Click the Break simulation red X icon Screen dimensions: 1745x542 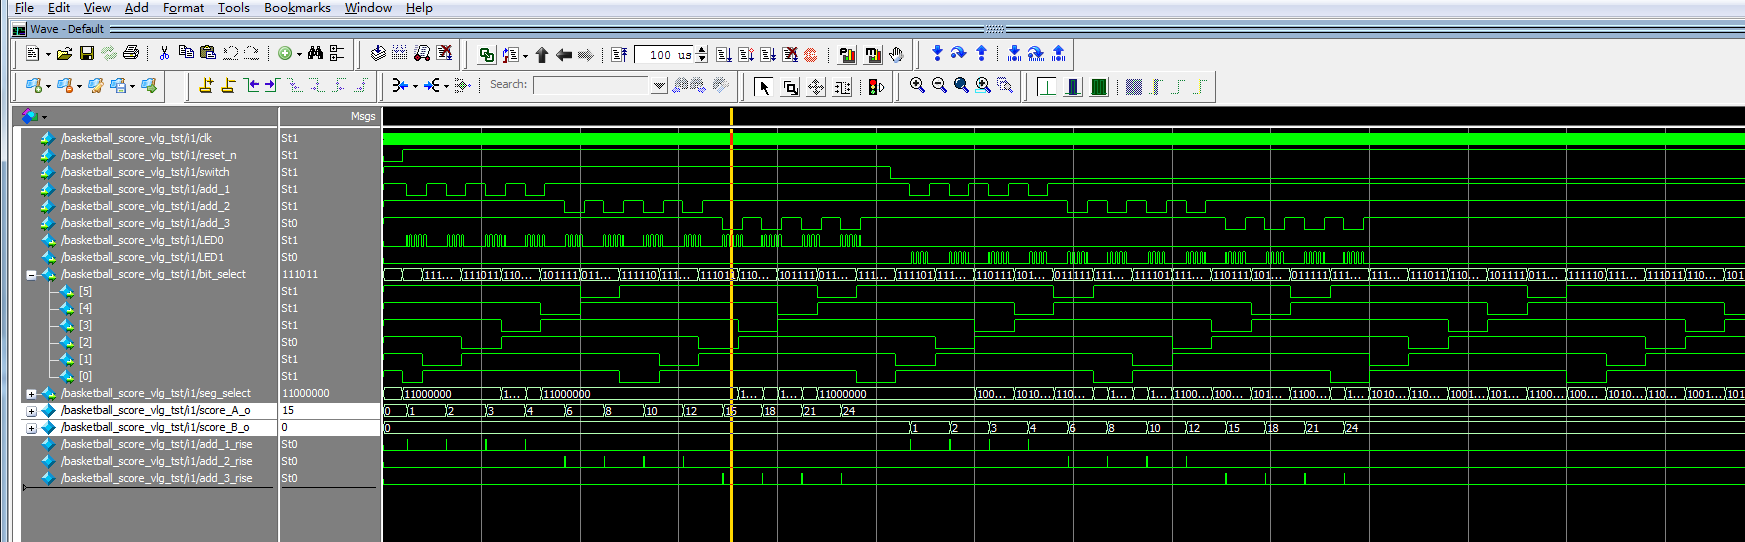[x=444, y=54]
